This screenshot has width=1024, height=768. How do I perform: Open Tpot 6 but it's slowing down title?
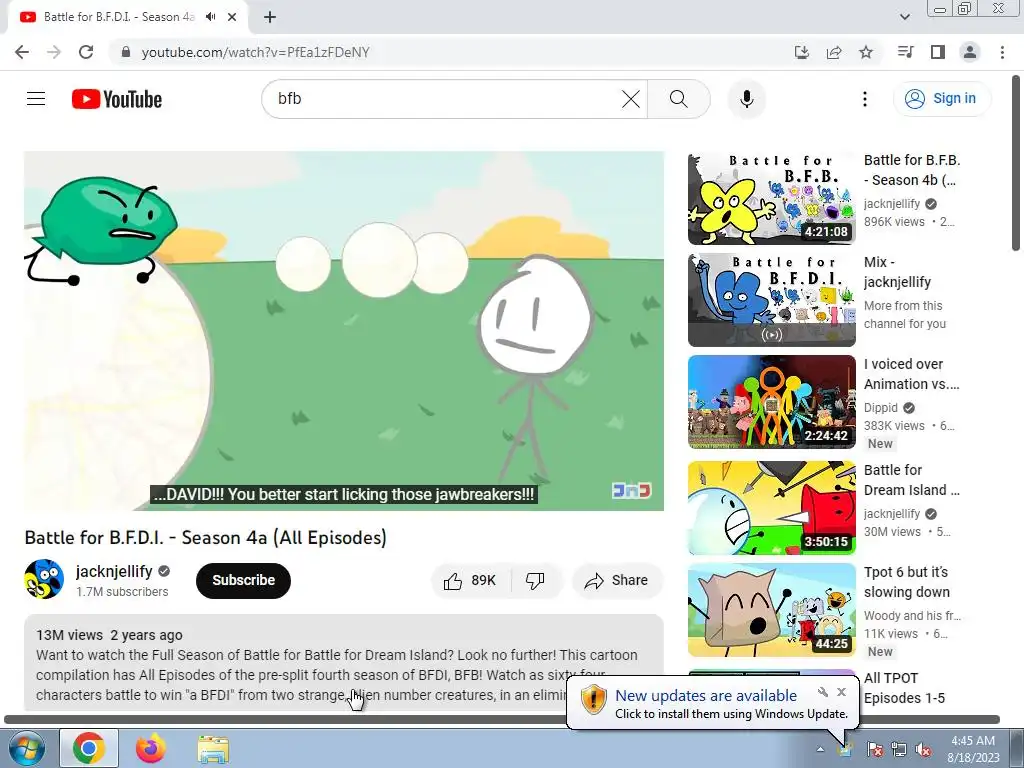tap(906, 582)
